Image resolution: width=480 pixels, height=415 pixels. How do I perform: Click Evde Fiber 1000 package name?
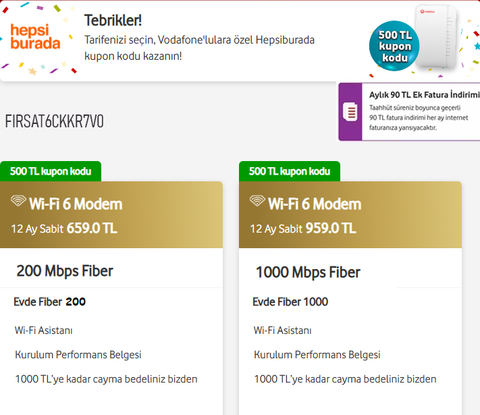[x=290, y=302]
